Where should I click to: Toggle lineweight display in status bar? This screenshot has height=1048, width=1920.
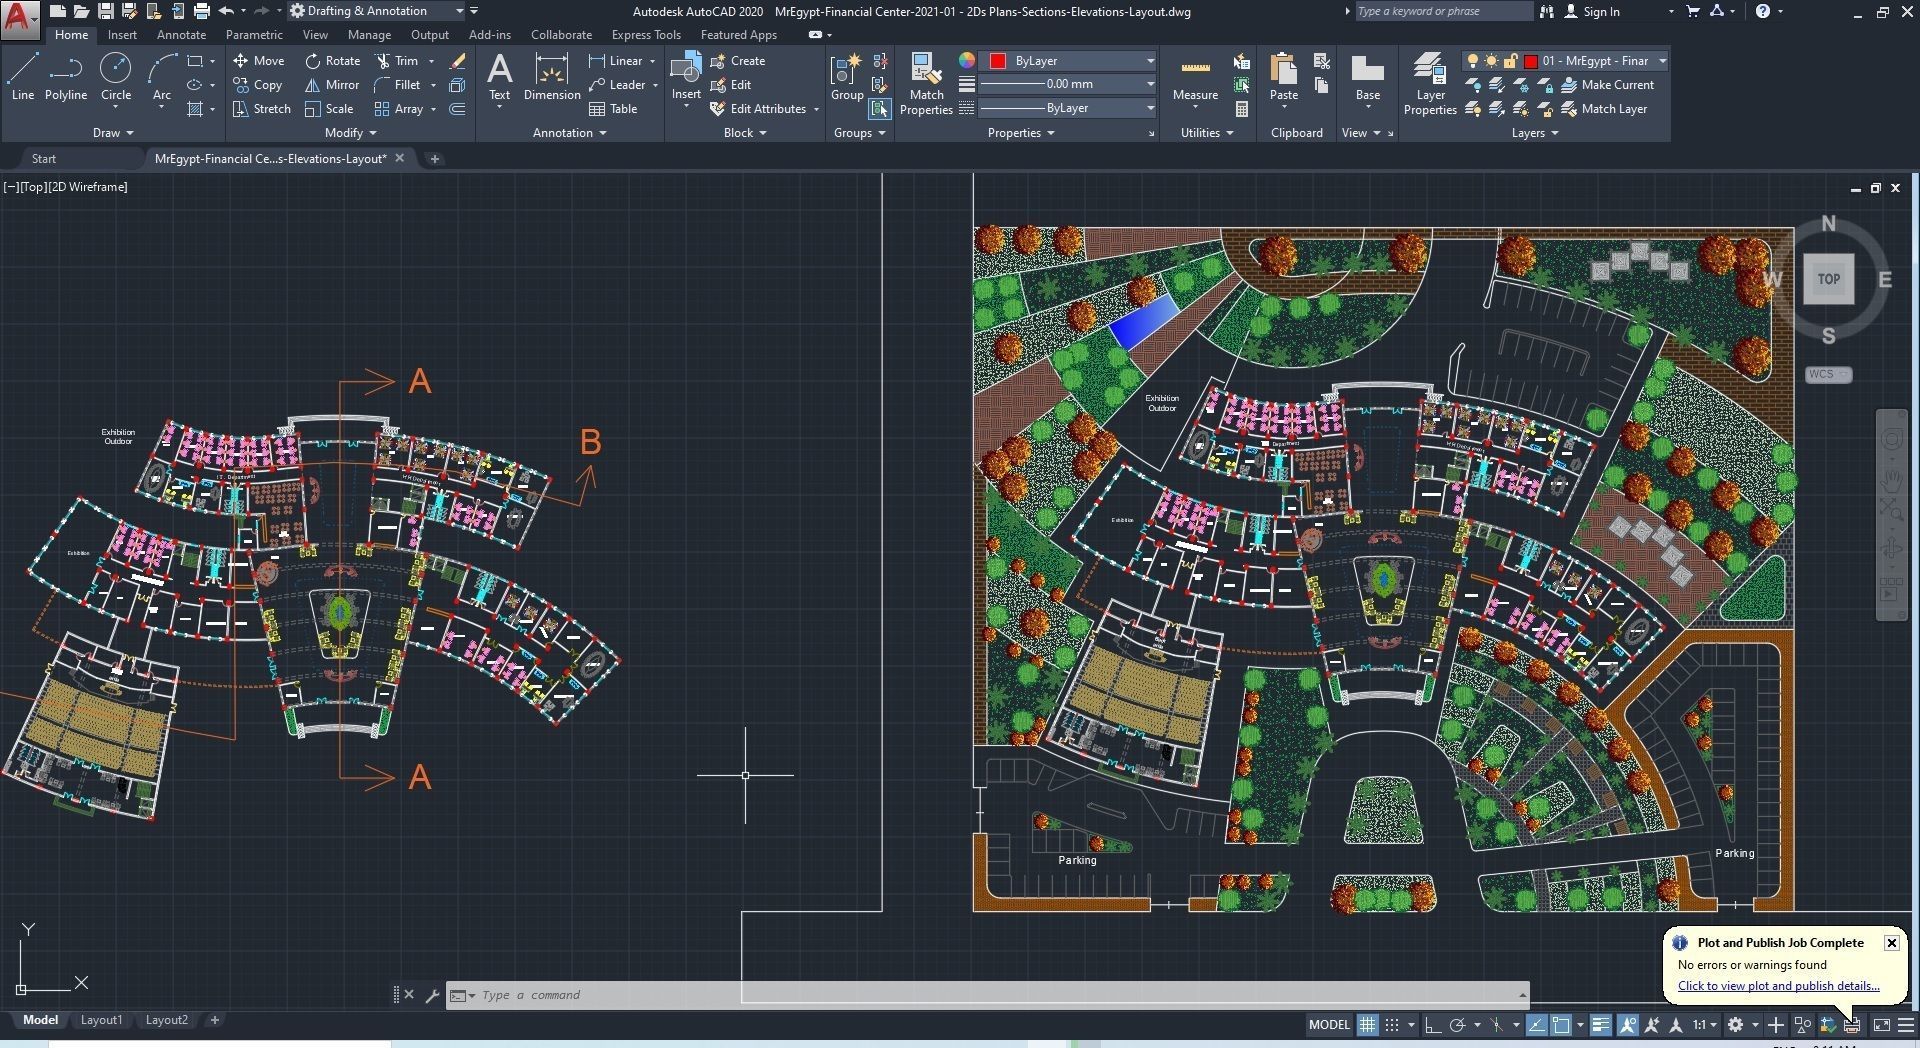1601,1025
